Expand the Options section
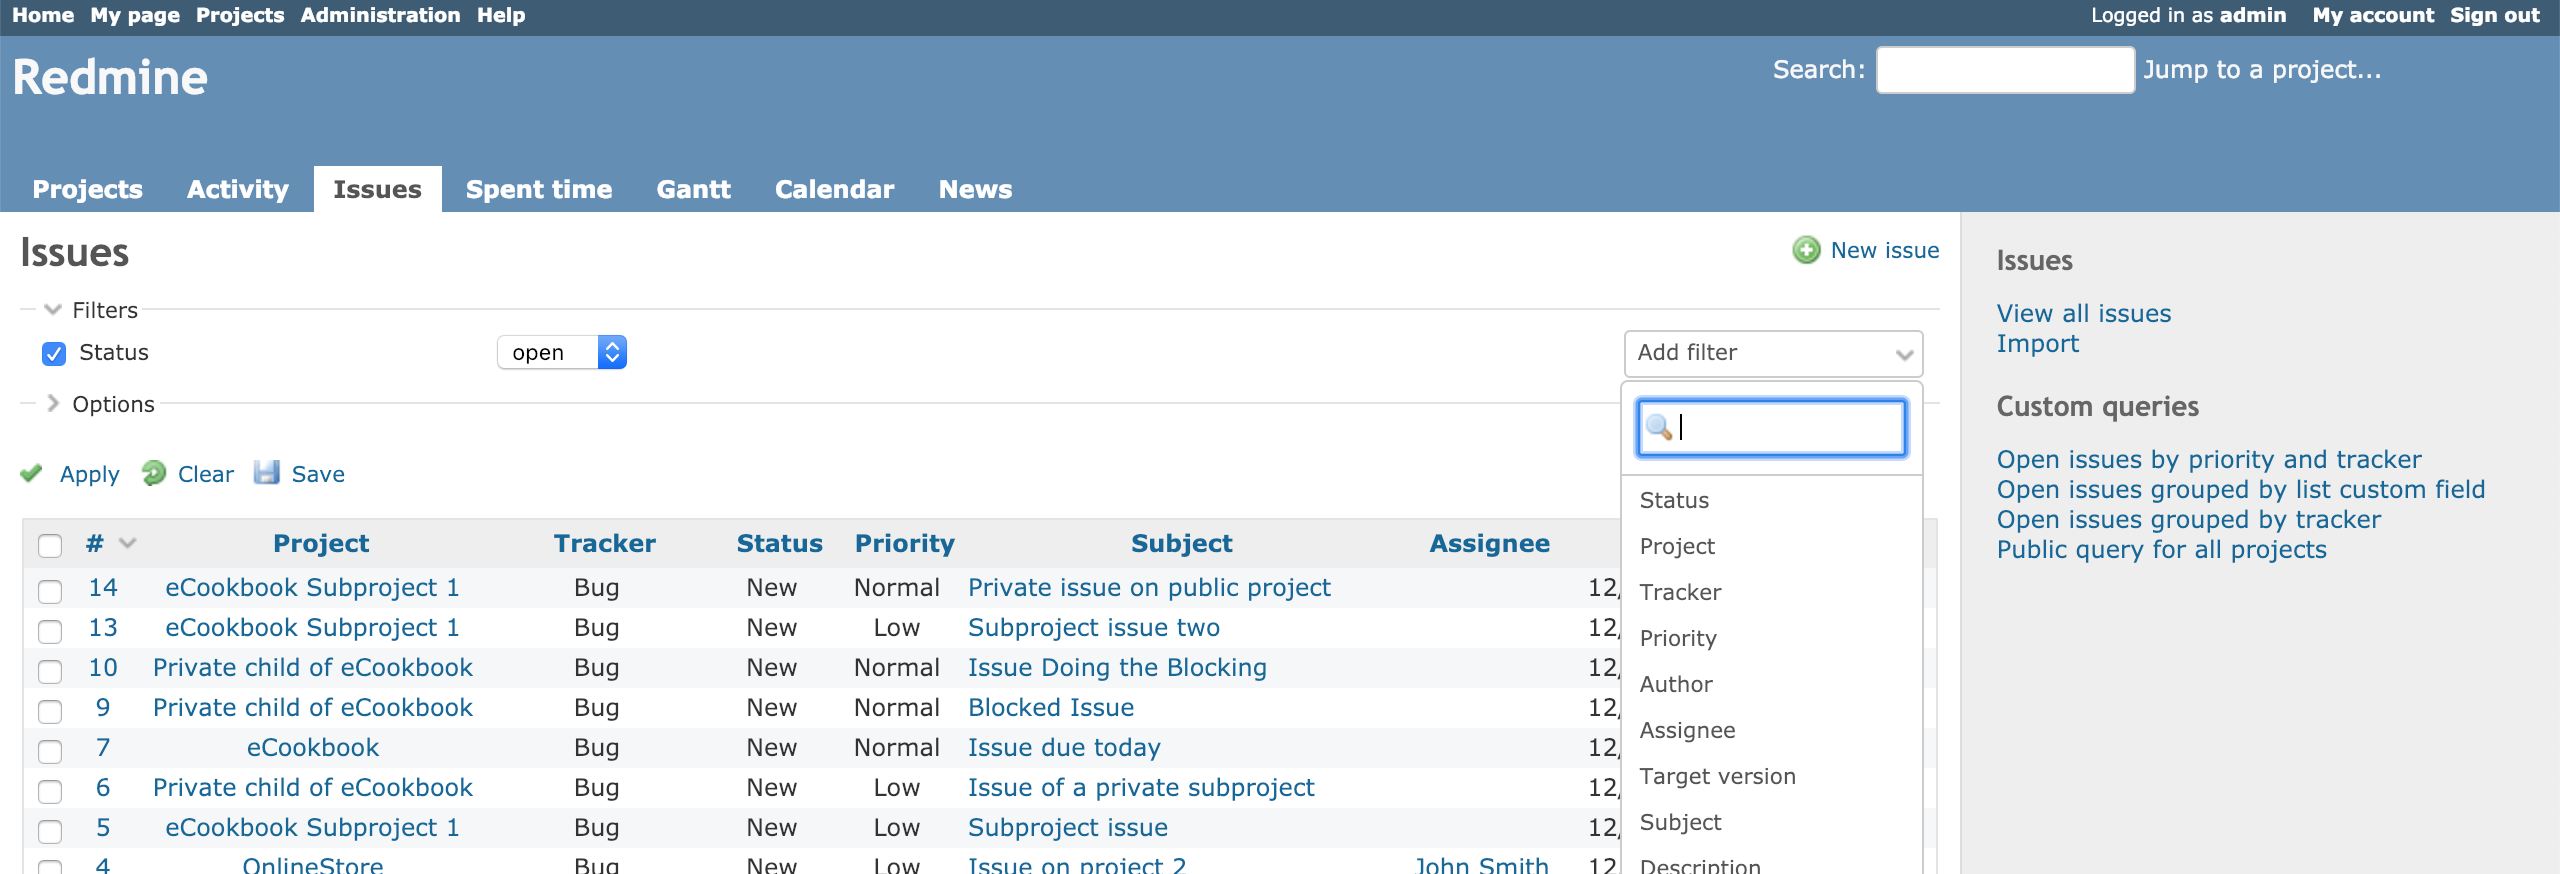Viewport: 2560px width, 874px height. [x=100, y=404]
